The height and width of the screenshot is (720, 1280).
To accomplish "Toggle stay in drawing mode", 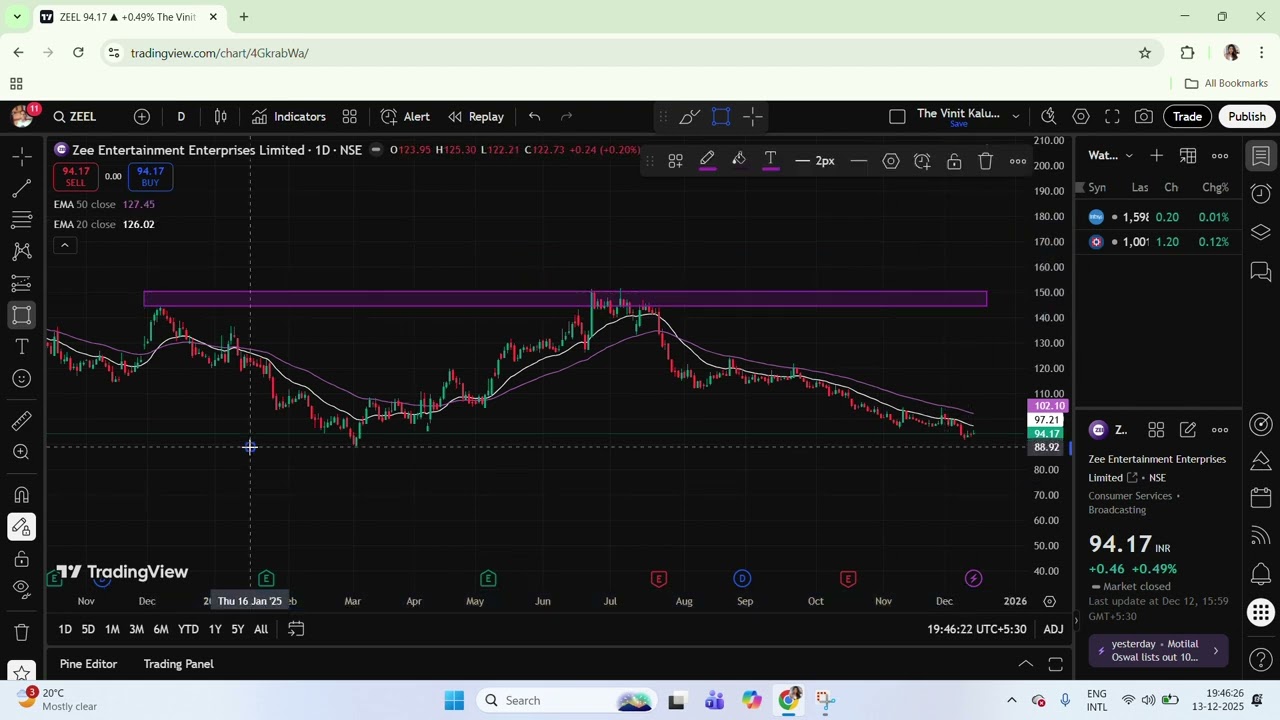I will [21, 527].
